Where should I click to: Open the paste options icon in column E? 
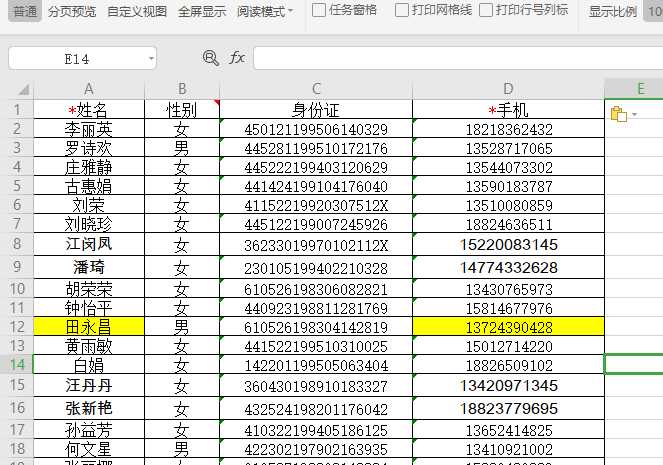point(619,114)
